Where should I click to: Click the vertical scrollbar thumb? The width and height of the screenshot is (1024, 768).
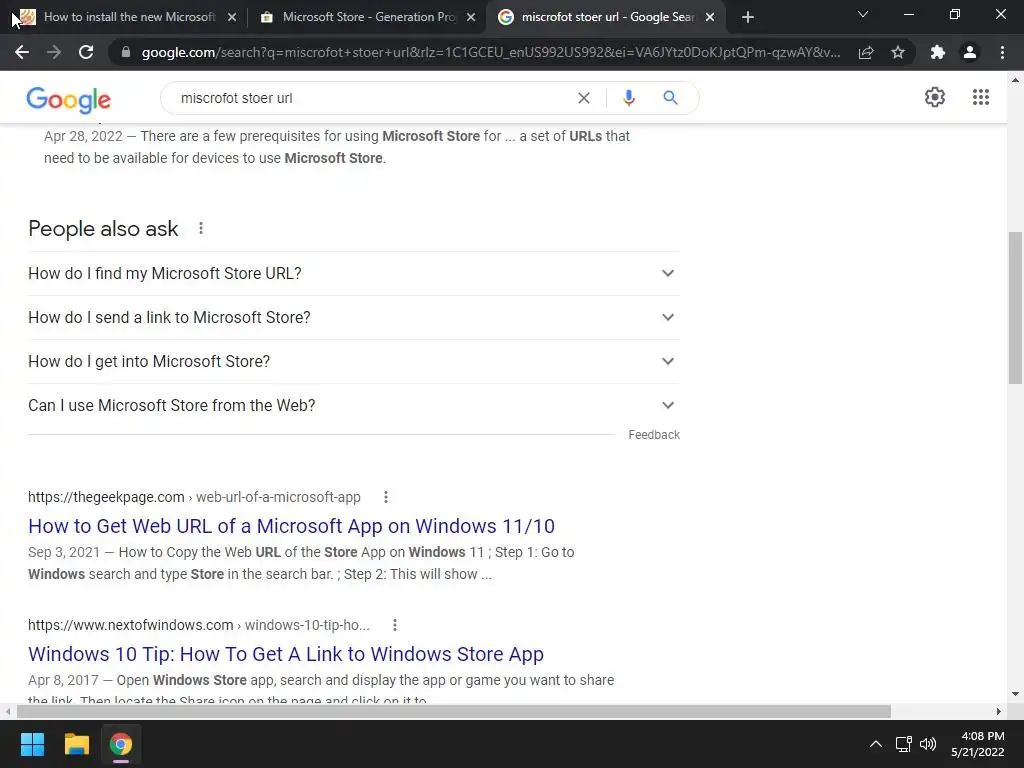click(x=1015, y=308)
